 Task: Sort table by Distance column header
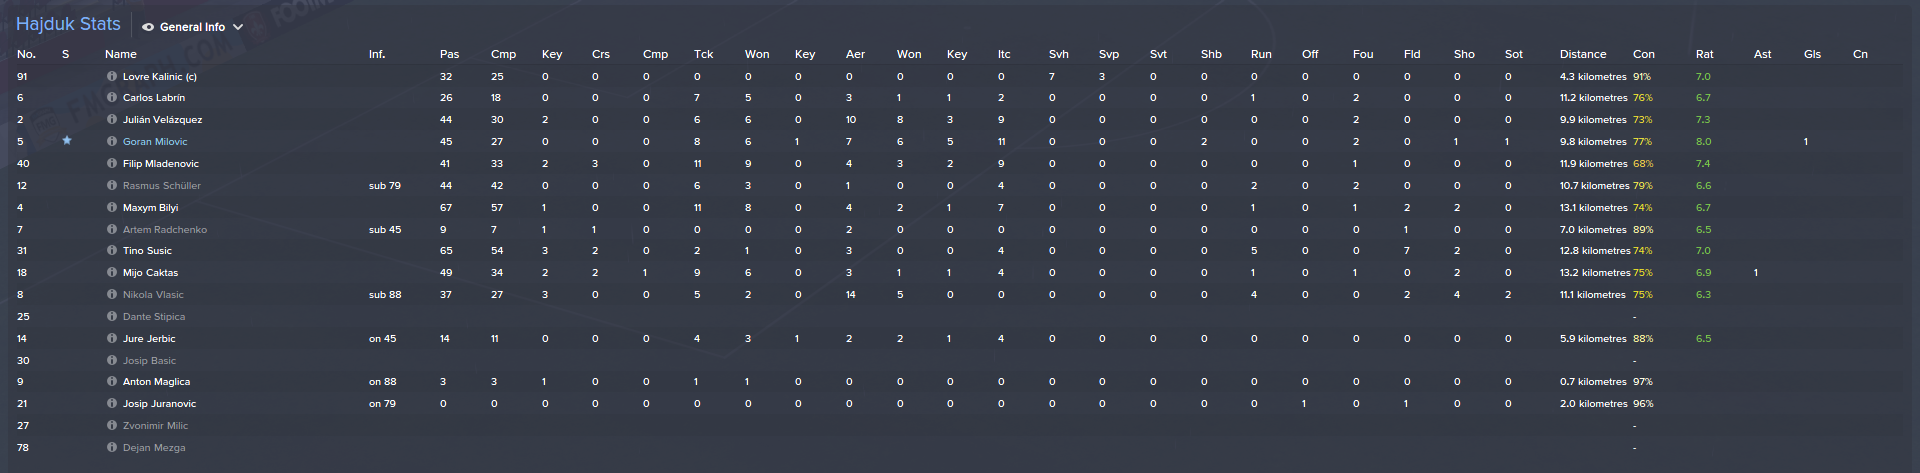pyautogui.click(x=1582, y=54)
